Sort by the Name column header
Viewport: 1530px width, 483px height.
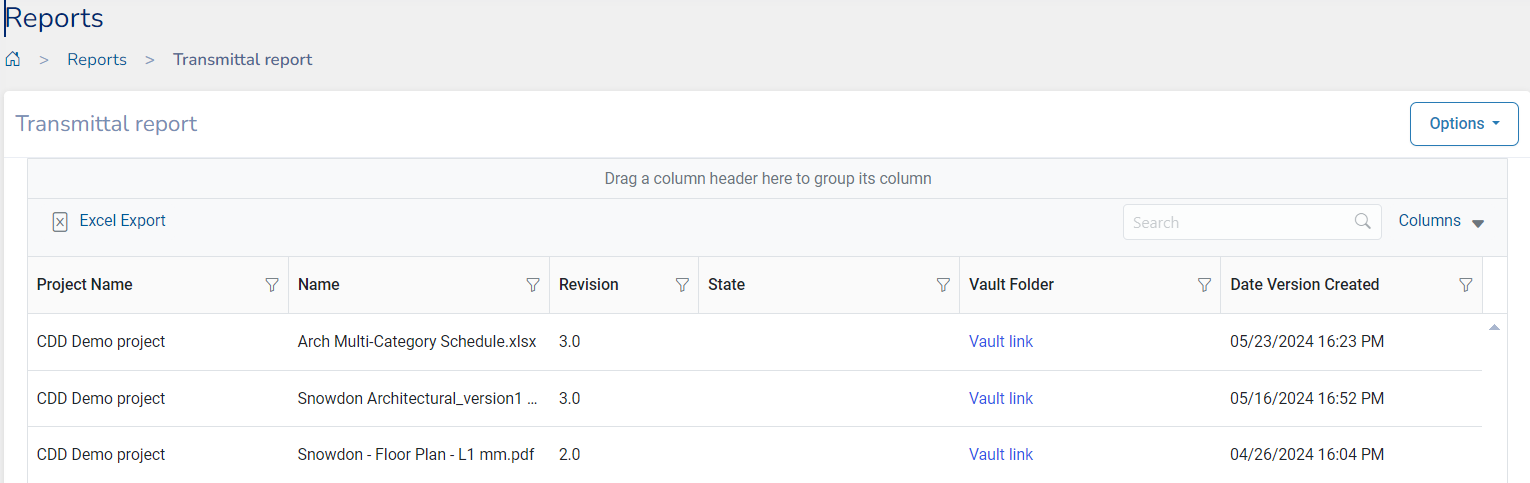(x=319, y=285)
